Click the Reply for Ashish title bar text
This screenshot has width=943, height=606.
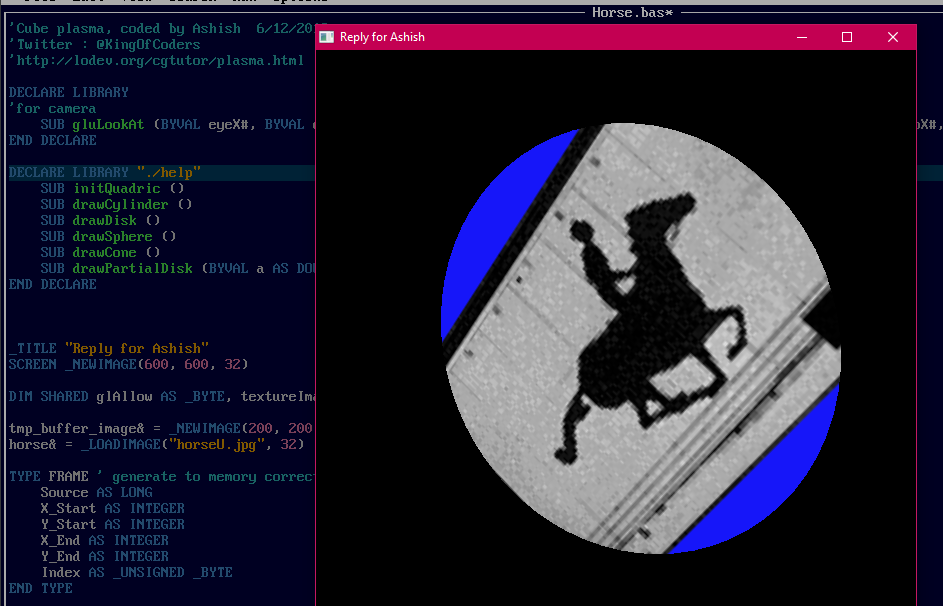pyautogui.click(x=382, y=37)
